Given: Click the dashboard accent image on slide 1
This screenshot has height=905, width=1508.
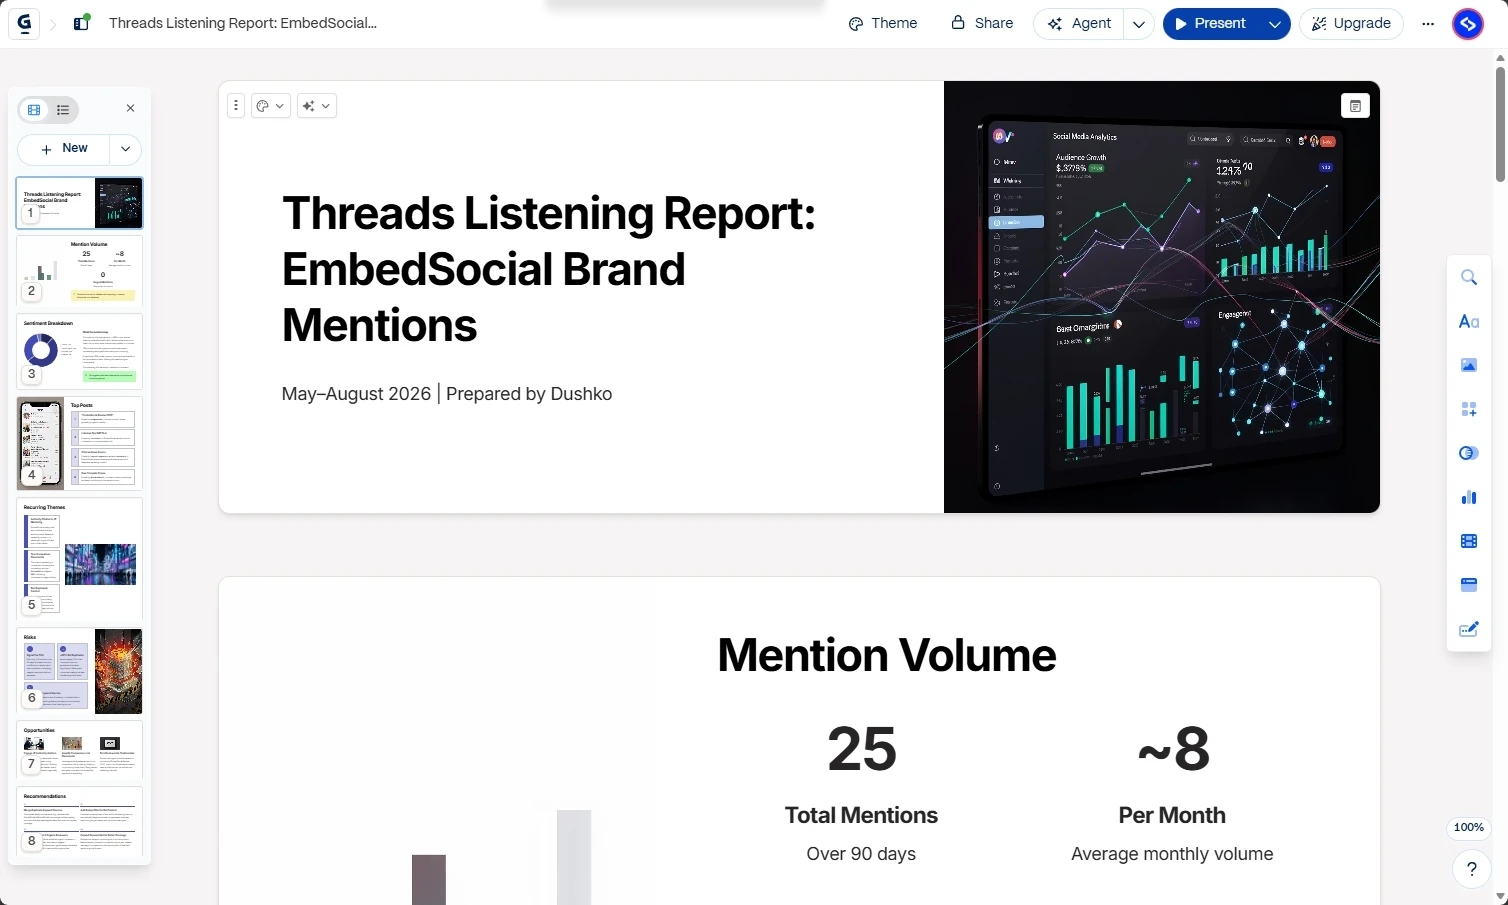Looking at the screenshot, I should [x=1162, y=297].
